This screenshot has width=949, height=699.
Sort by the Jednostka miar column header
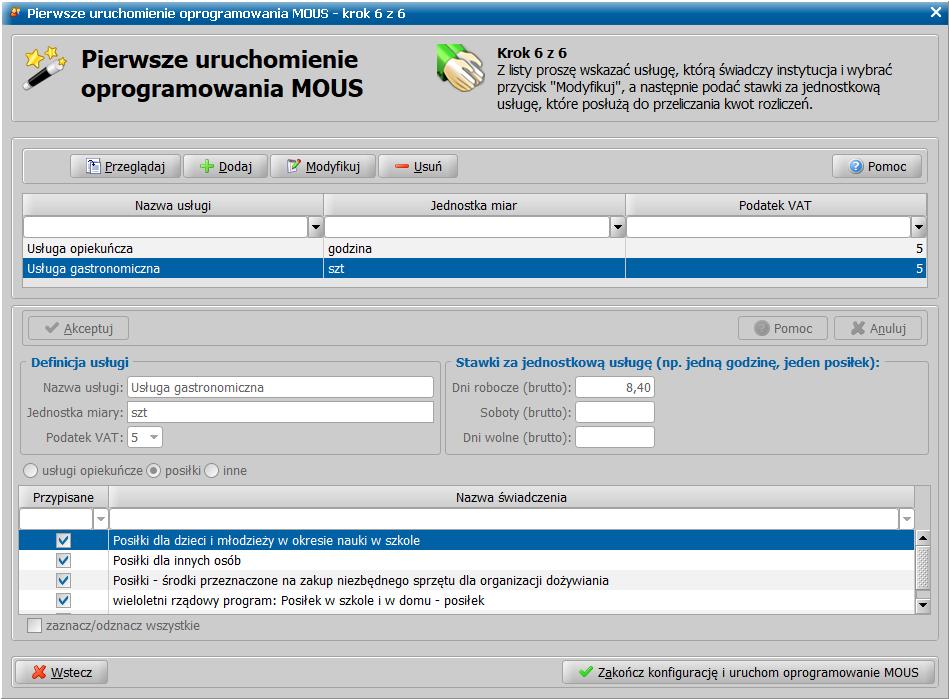474,205
